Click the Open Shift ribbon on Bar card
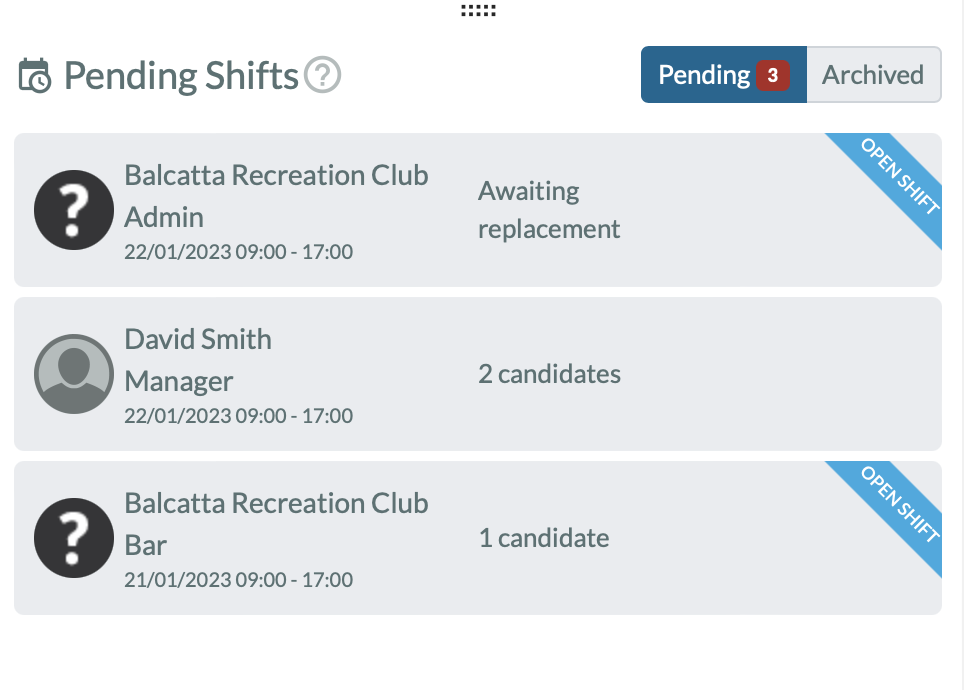Screen dimensions: 964x690 coord(898,504)
